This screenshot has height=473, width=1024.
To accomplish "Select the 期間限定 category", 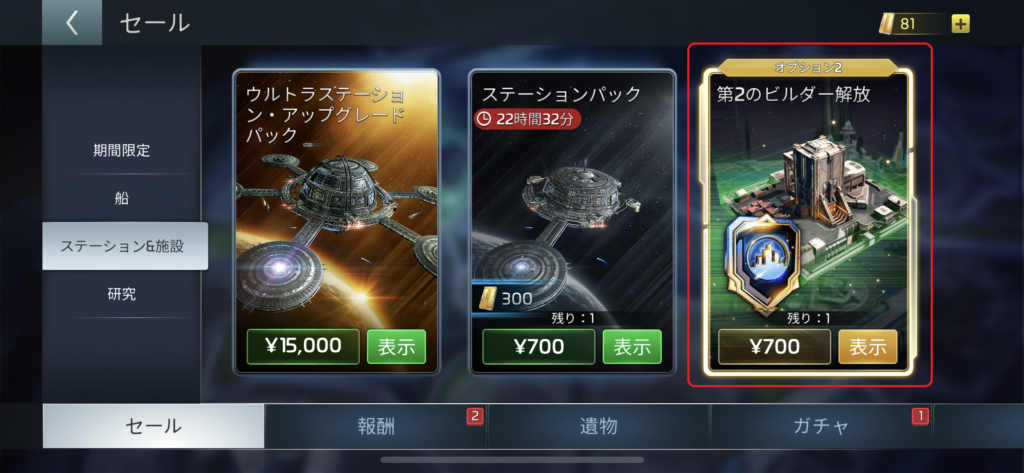I will click(x=121, y=151).
